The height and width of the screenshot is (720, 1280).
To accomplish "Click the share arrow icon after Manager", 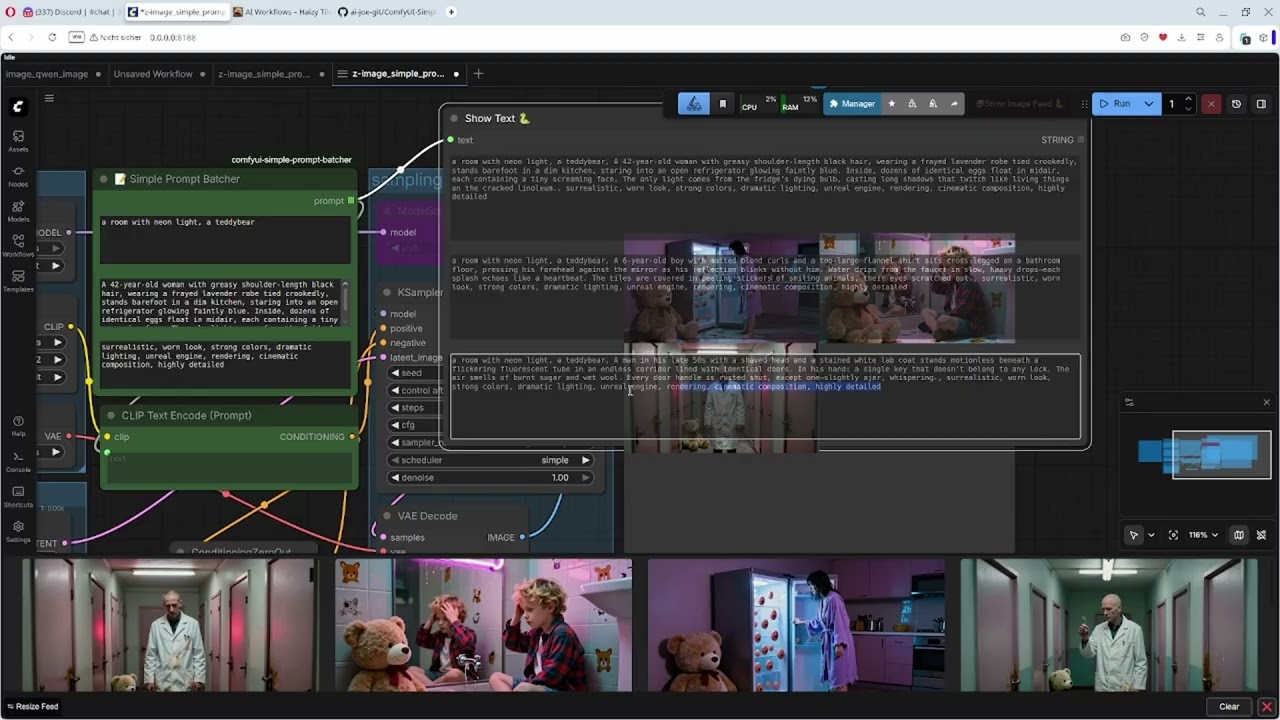I will pyautogui.click(x=954, y=104).
